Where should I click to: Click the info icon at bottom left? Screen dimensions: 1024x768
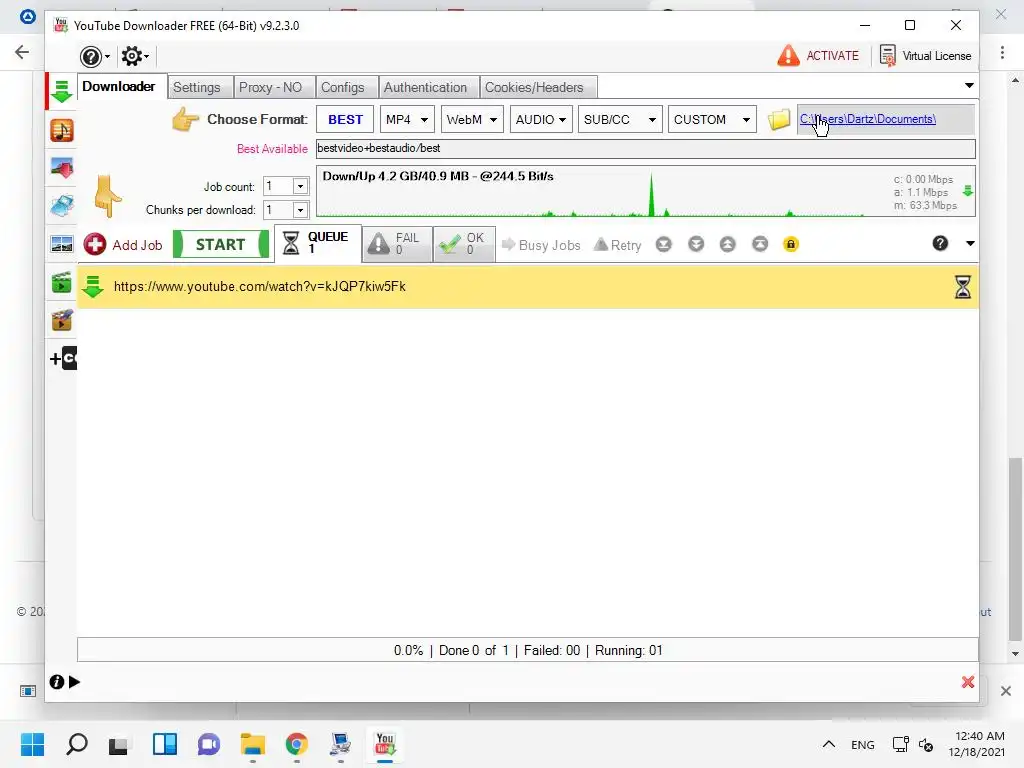click(57, 682)
